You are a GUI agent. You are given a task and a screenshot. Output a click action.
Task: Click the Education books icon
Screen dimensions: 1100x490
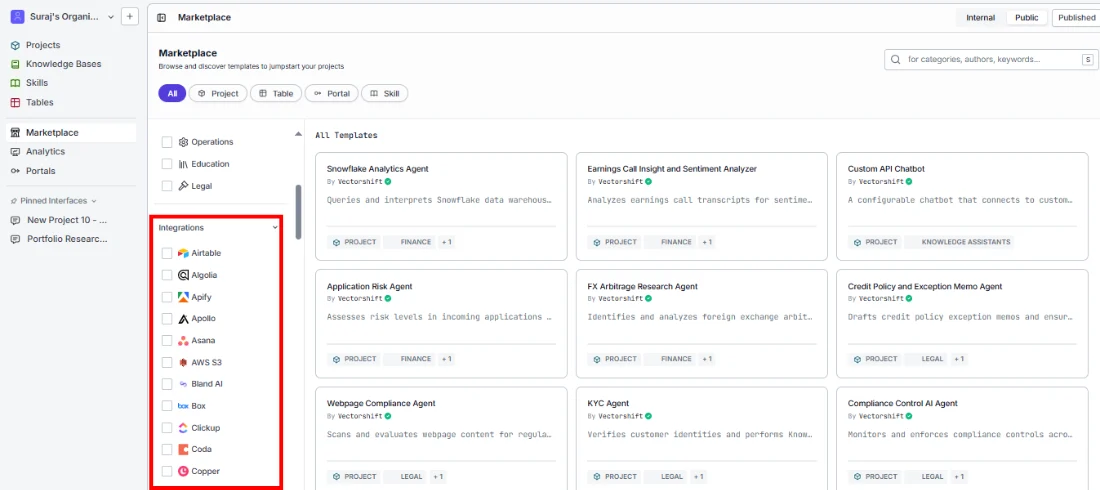pyautogui.click(x=184, y=164)
